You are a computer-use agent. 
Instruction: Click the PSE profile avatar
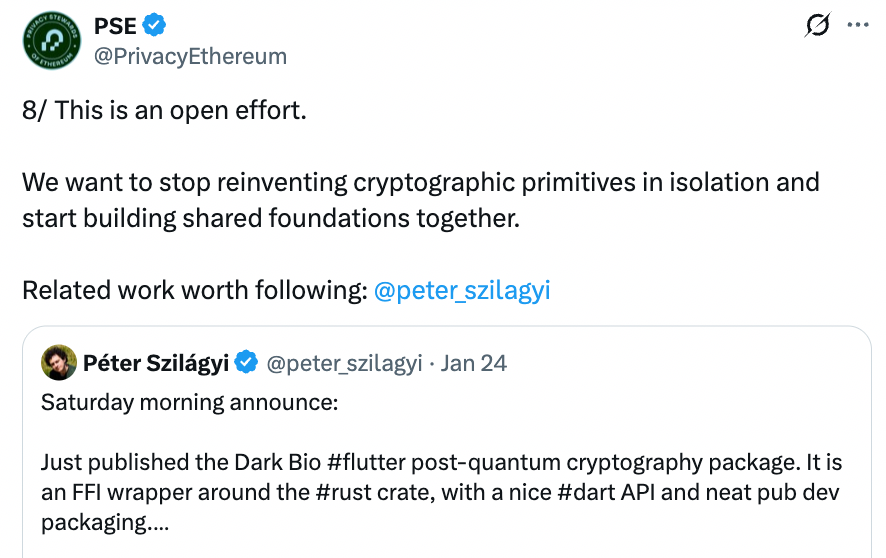tap(48, 41)
